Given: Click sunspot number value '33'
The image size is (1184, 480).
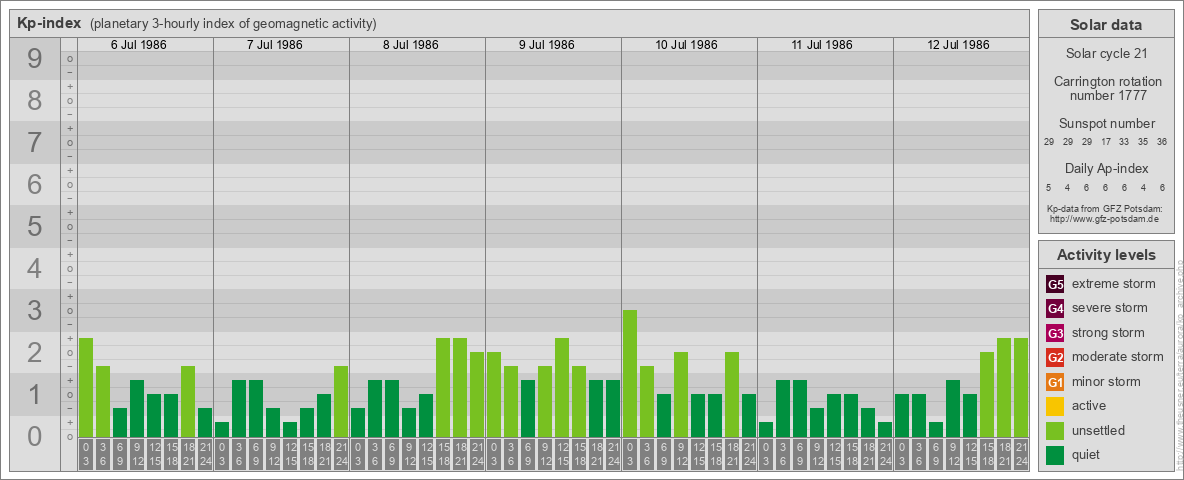Looking at the screenshot, I should point(1124,142).
